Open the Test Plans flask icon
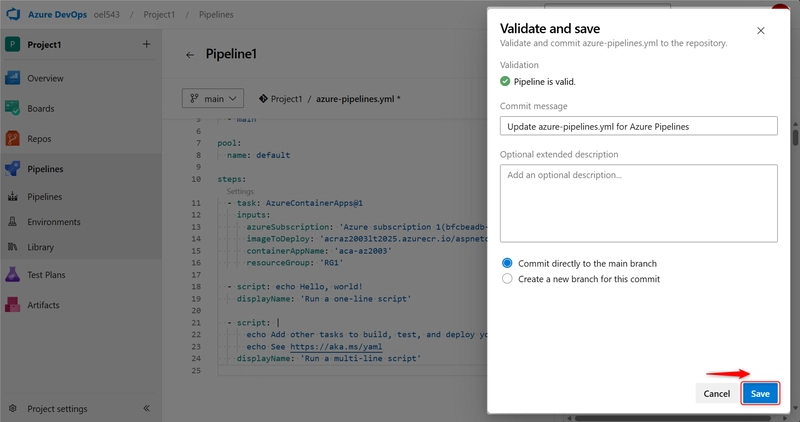 (x=14, y=274)
